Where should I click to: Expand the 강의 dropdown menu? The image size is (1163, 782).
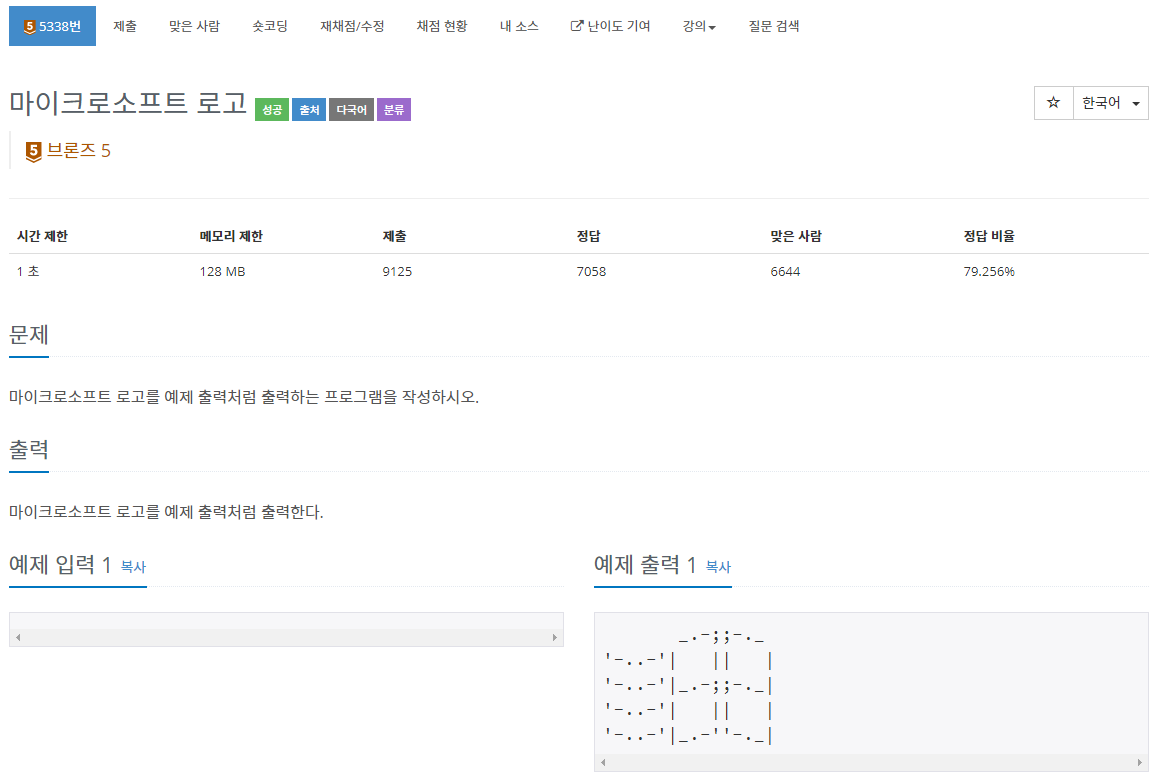click(699, 26)
